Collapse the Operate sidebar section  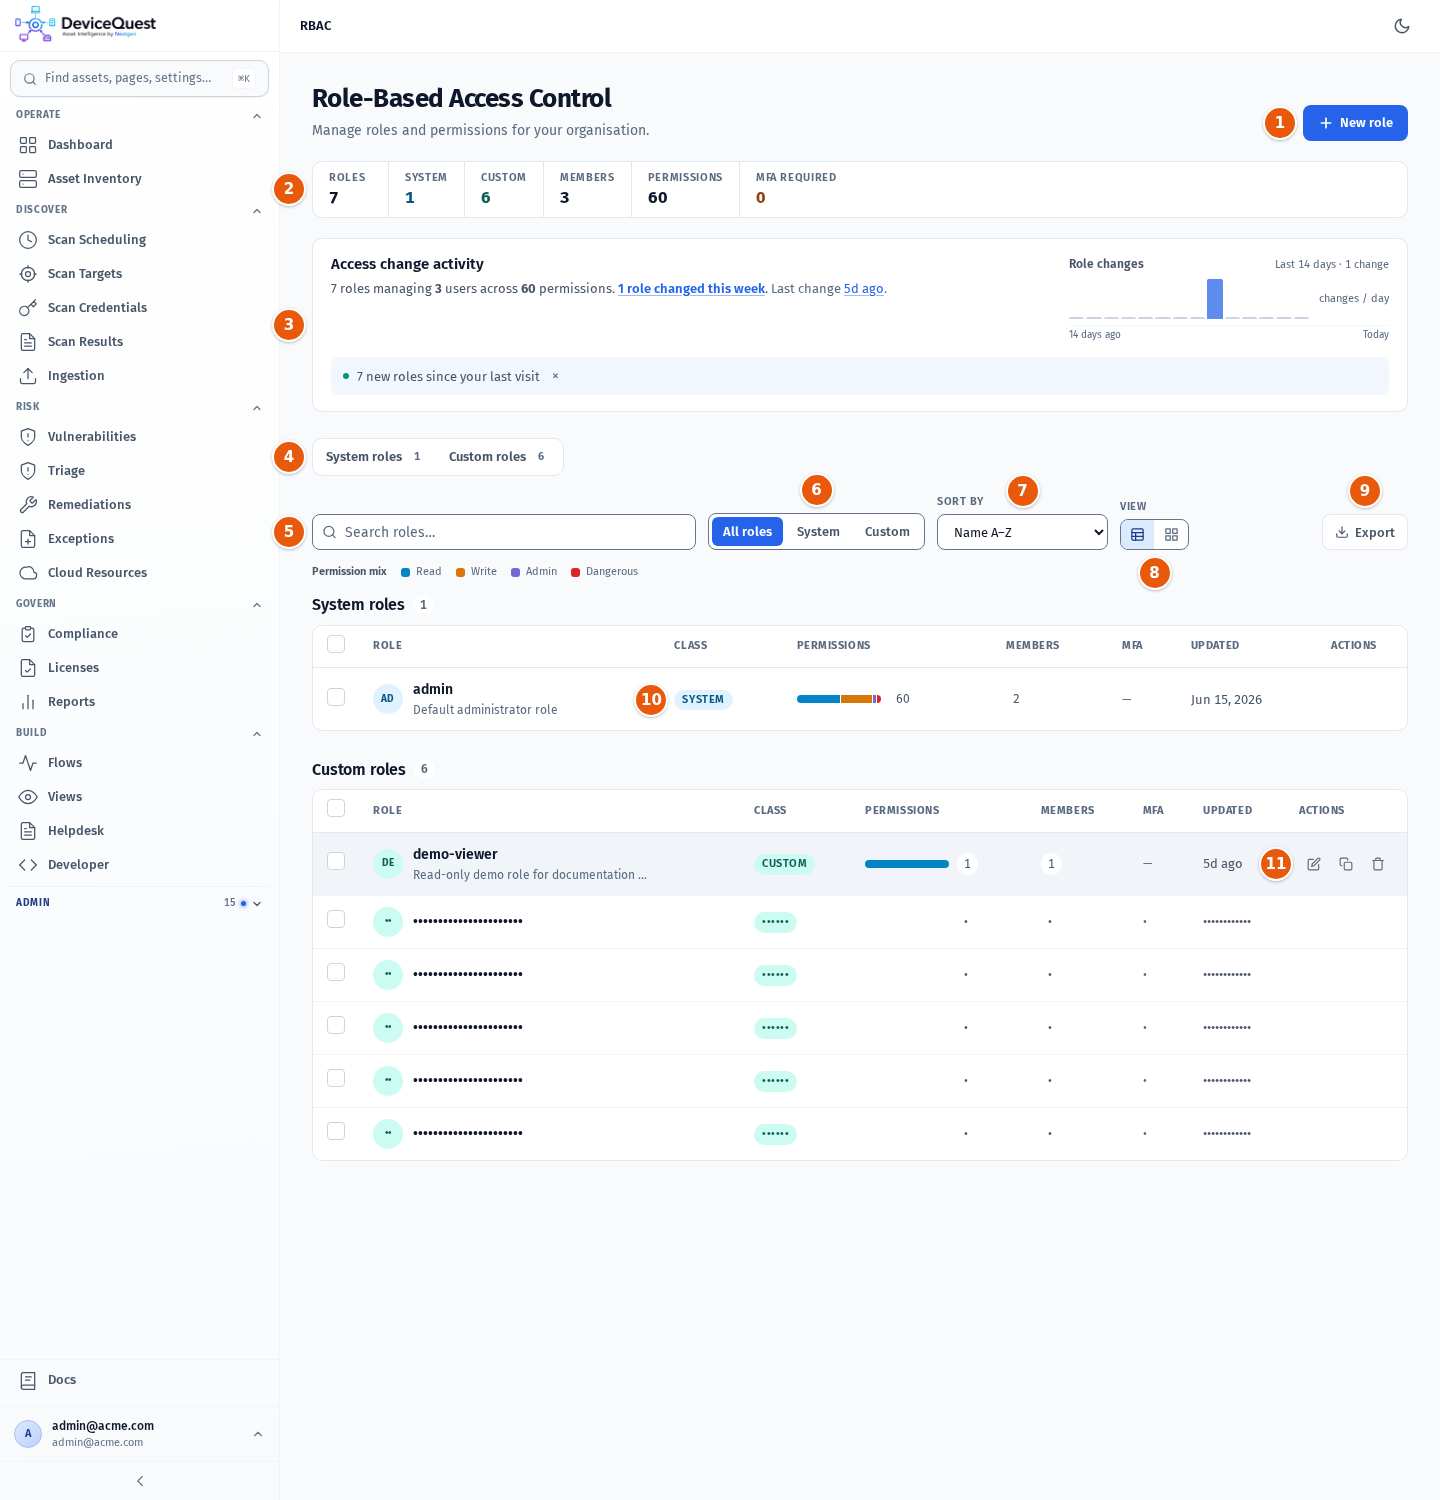257,116
